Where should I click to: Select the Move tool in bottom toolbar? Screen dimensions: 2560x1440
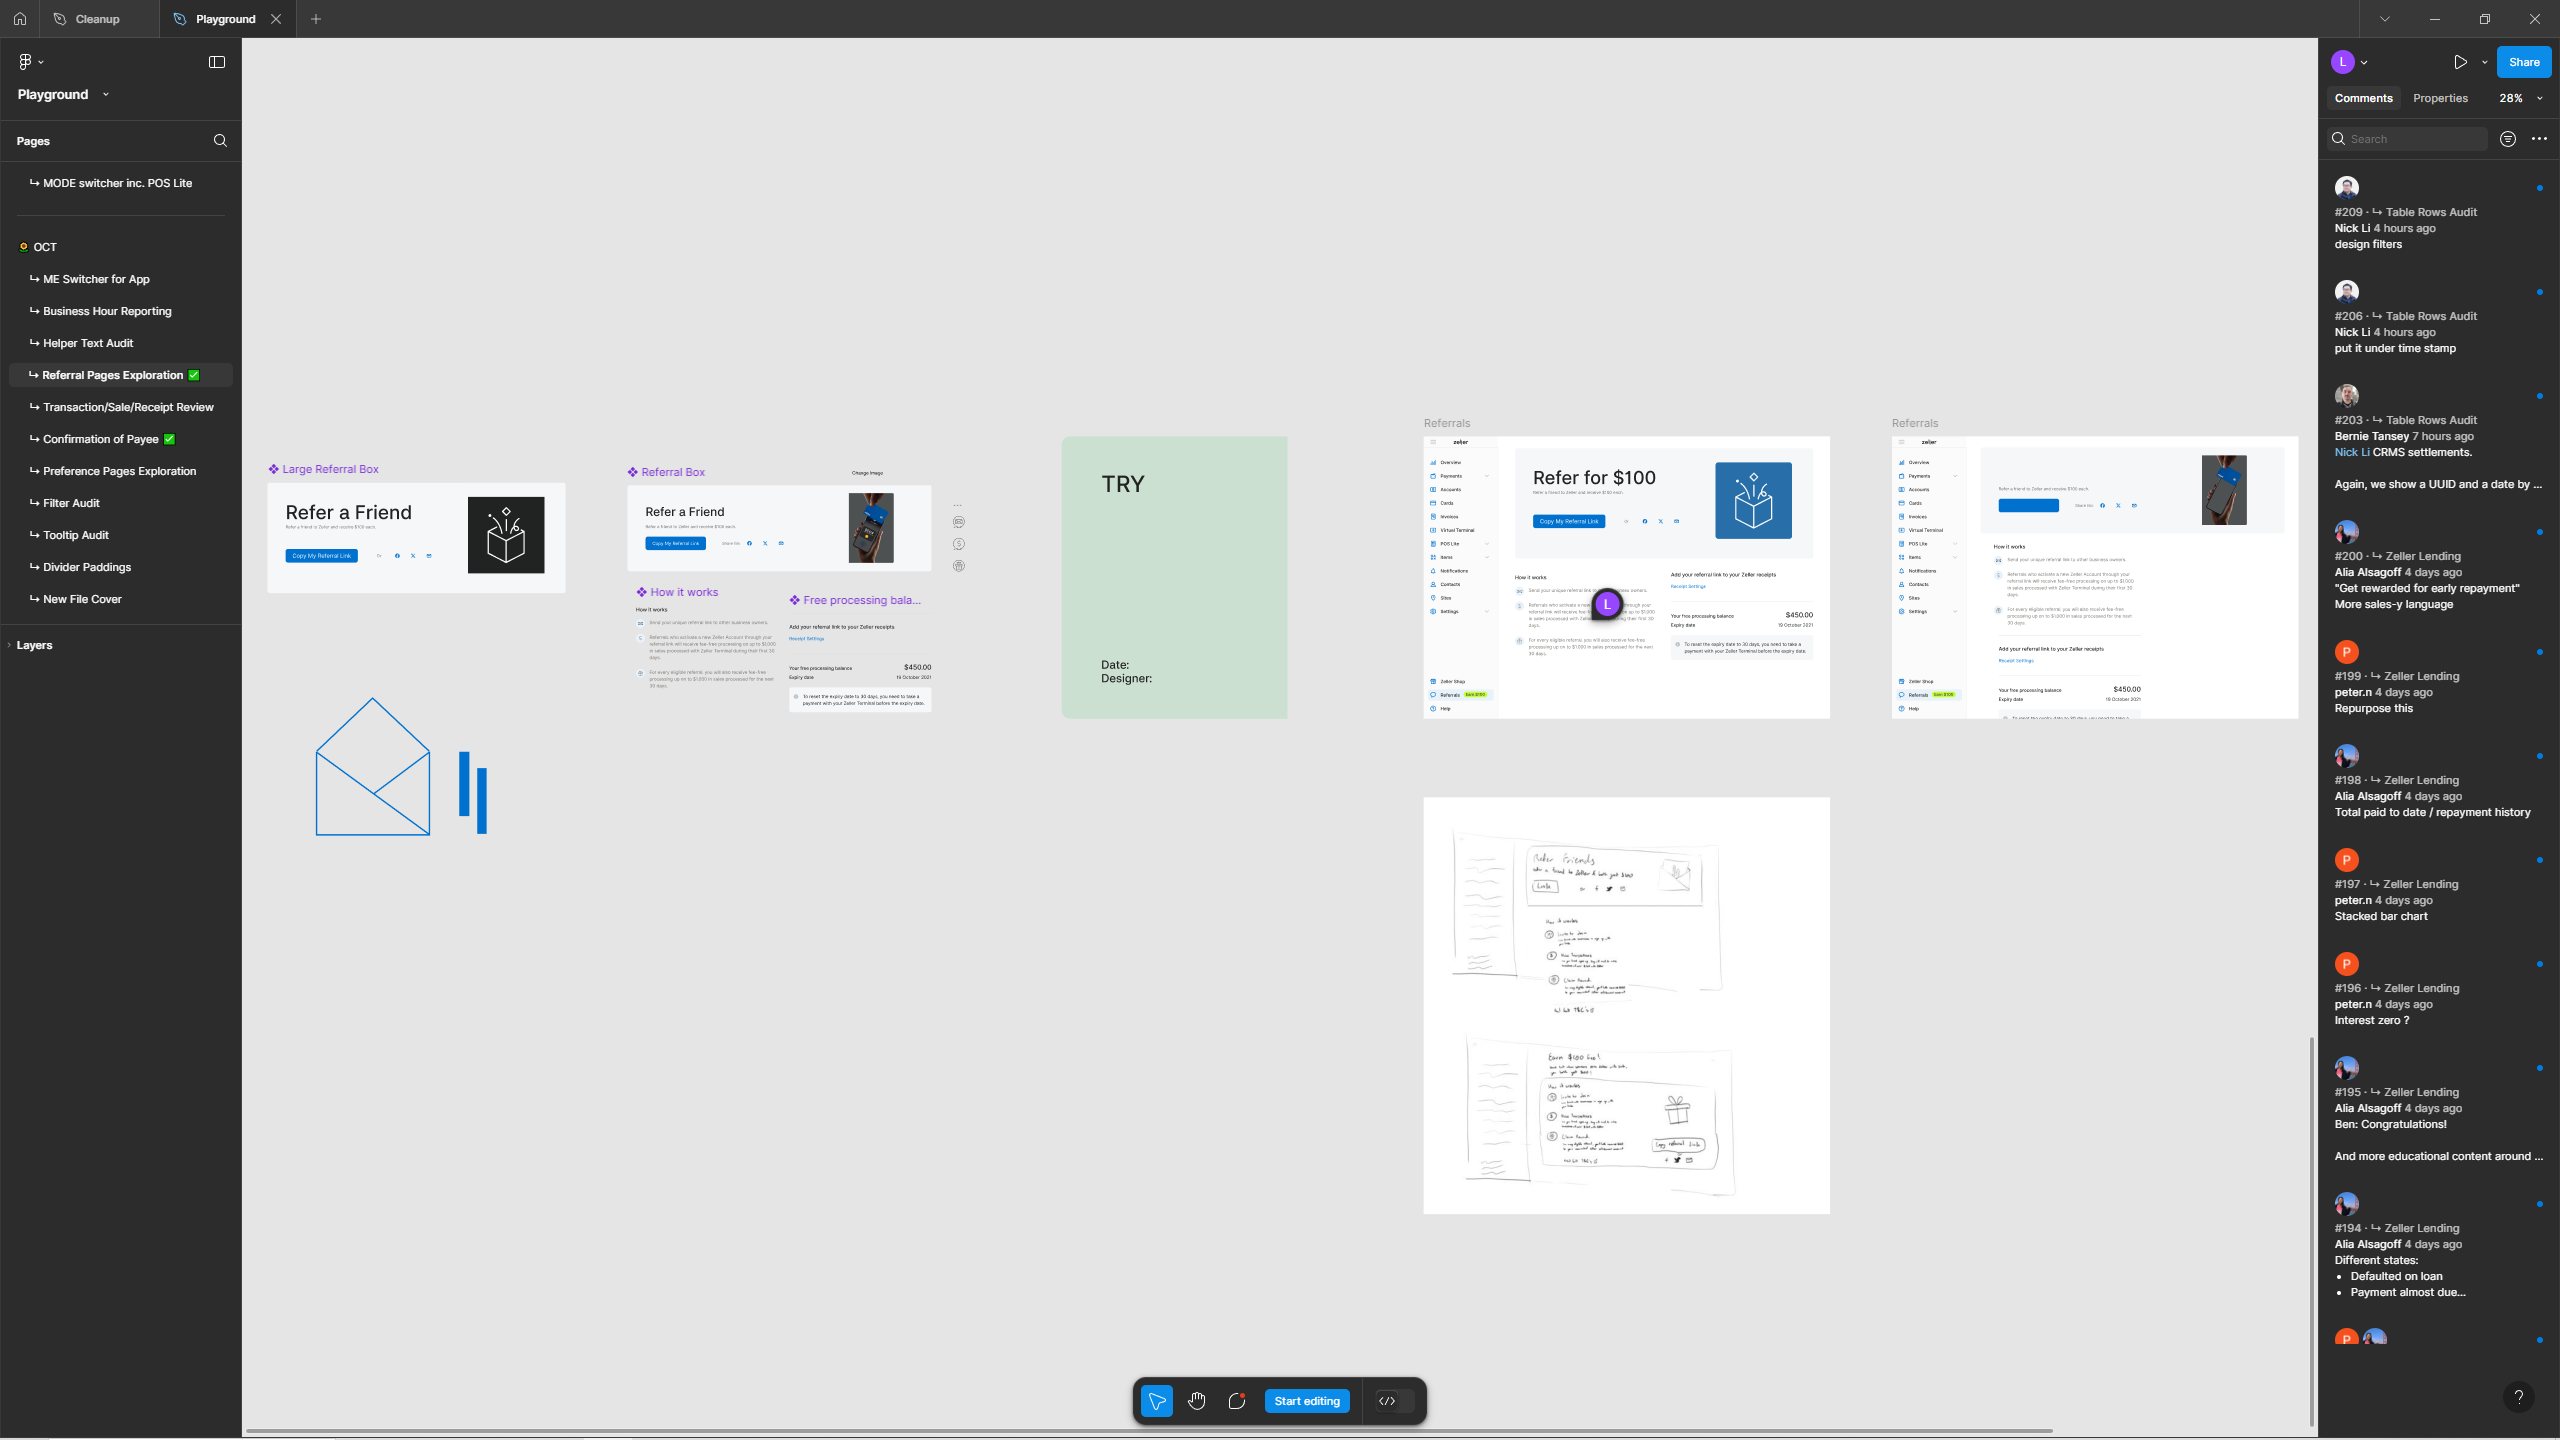(x=1156, y=1401)
